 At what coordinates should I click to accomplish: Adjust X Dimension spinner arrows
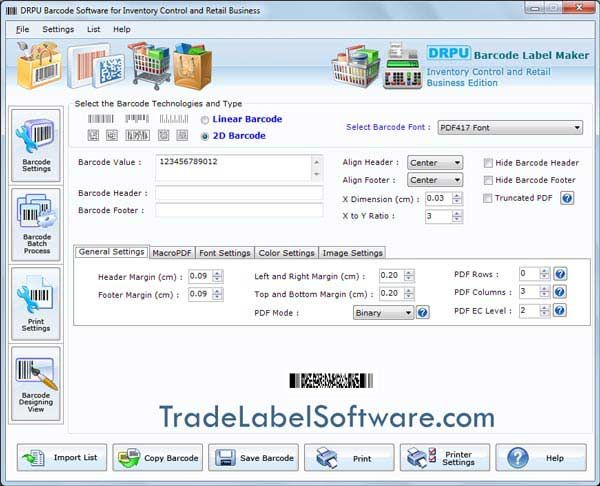[457, 198]
